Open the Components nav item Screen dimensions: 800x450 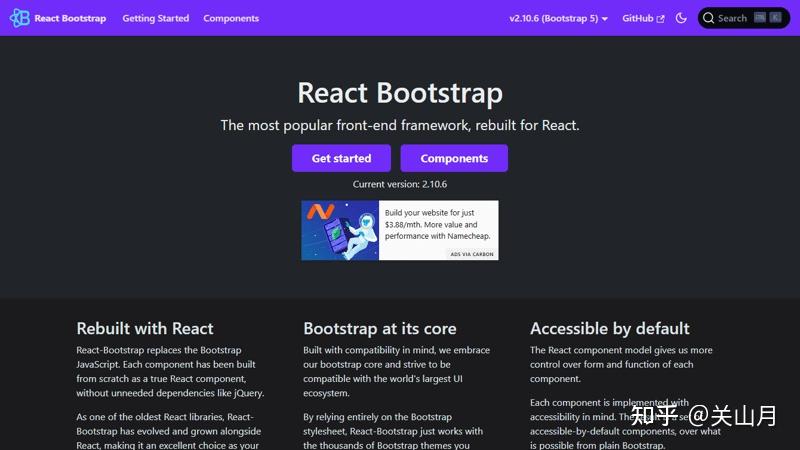pos(231,18)
